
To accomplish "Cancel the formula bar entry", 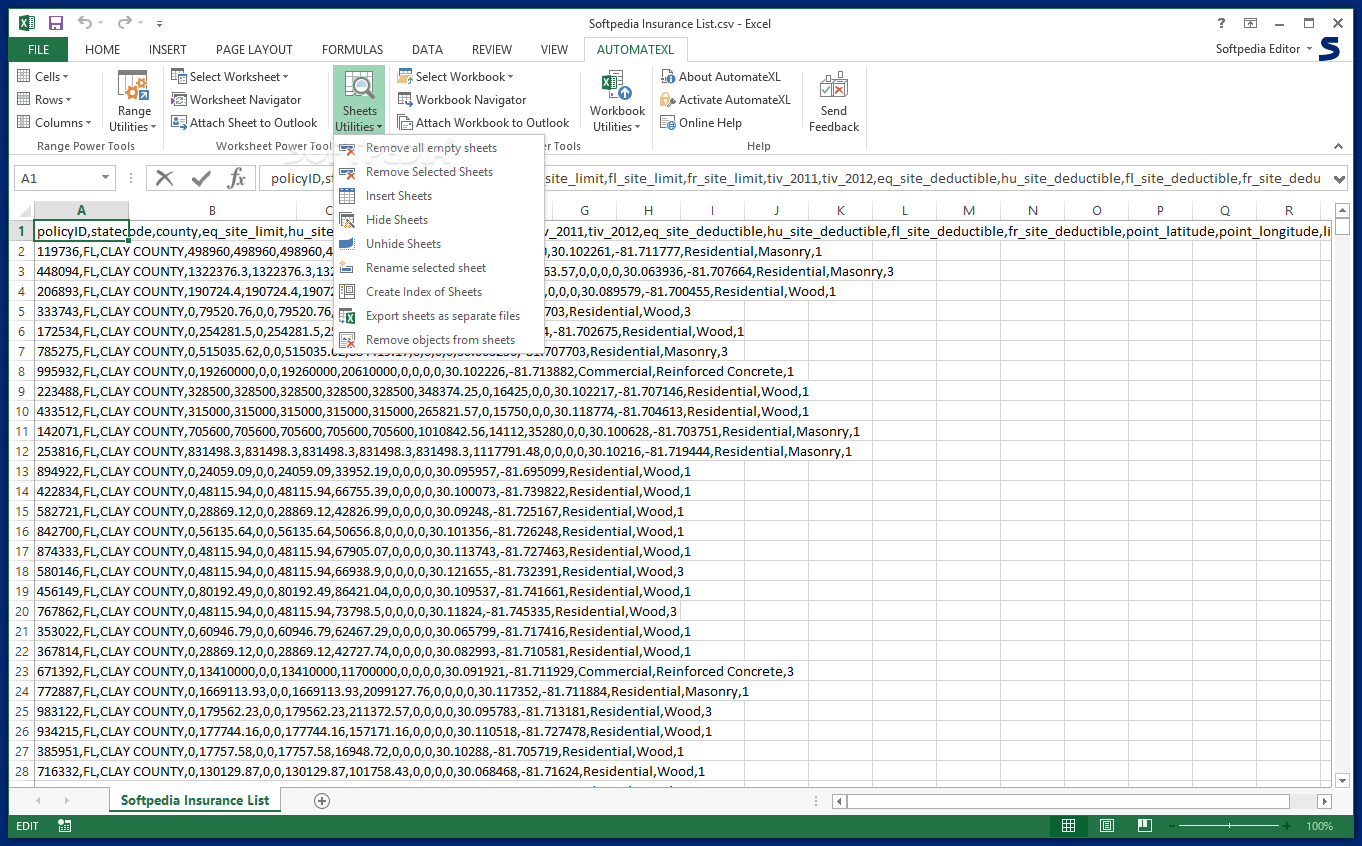I will click(x=165, y=178).
